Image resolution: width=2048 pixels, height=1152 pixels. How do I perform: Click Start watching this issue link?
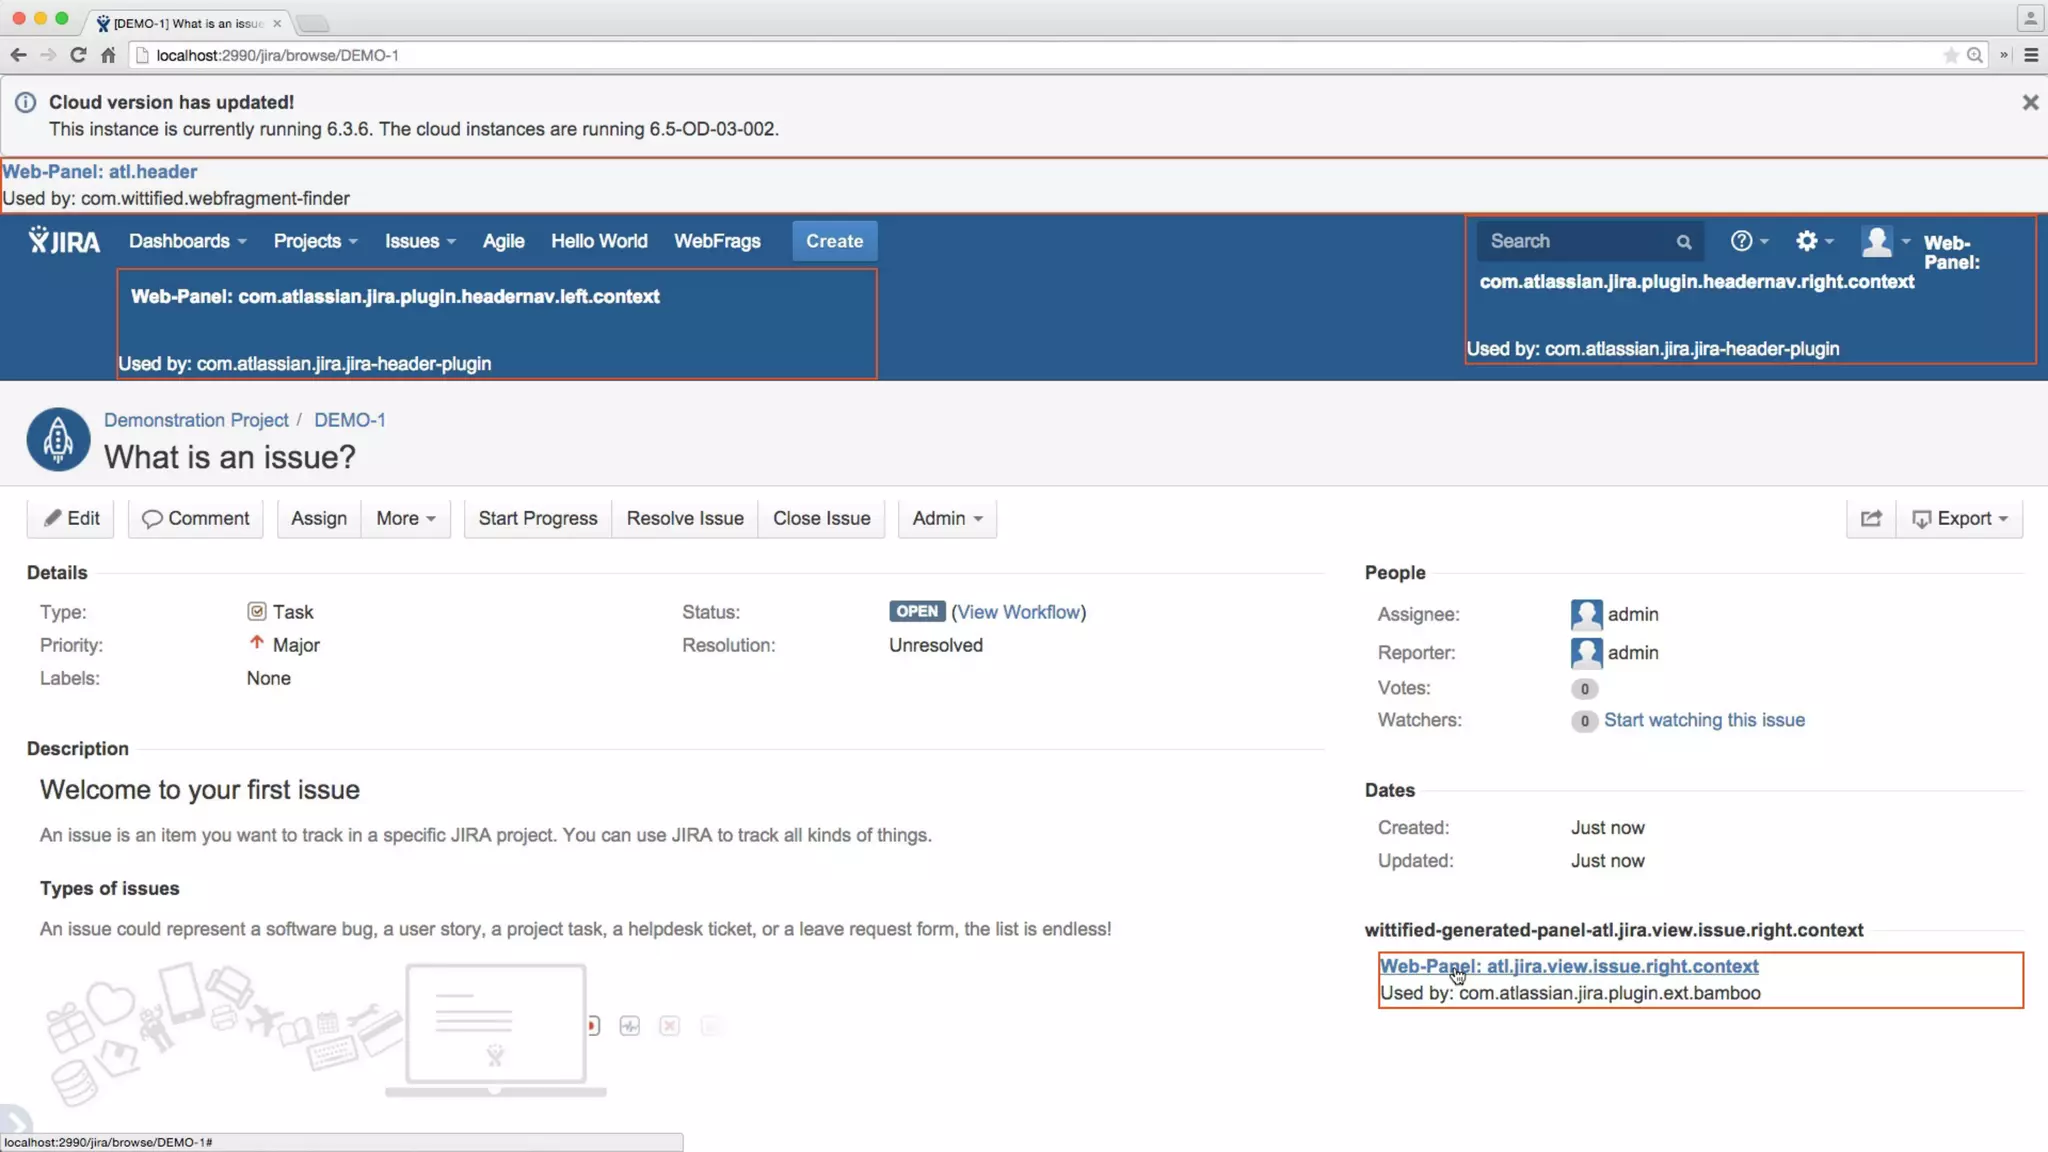pyautogui.click(x=1703, y=720)
